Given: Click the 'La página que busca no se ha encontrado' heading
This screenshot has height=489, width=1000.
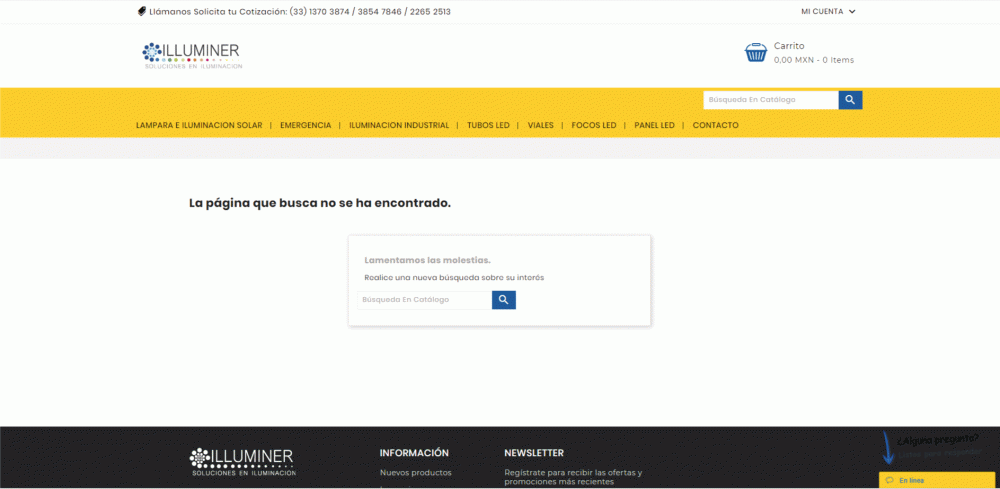Looking at the screenshot, I should pyautogui.click(x=320, y=203).
